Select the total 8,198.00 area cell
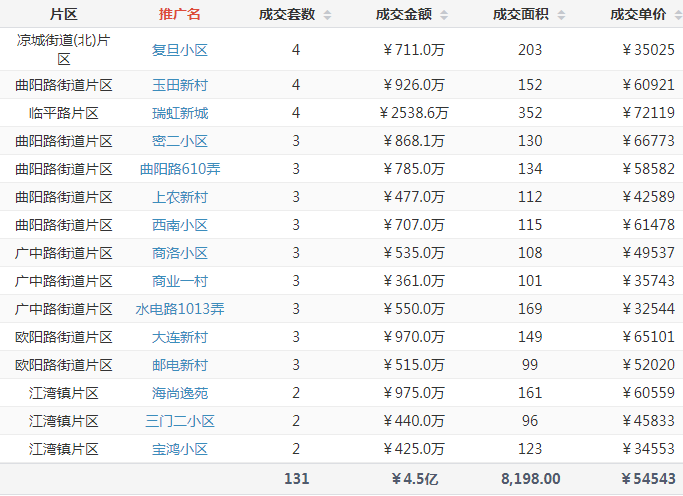Viewport: 683px width, 496px height. 531,479
